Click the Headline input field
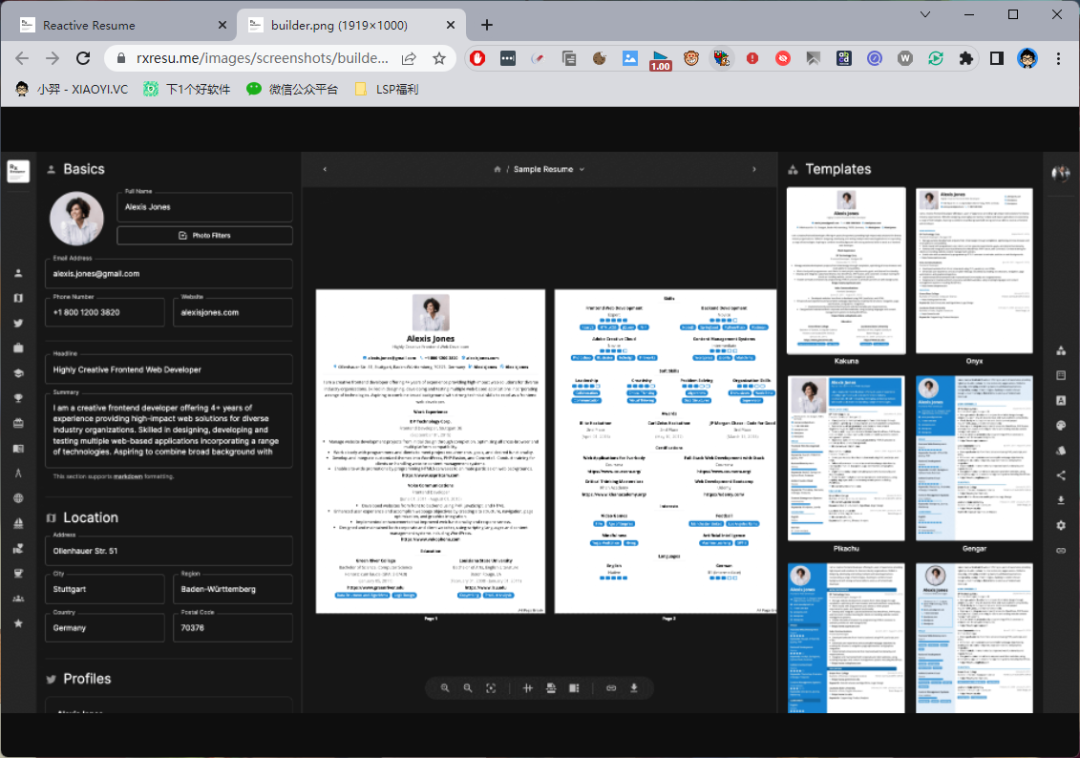Screen dimensions: 1080x758 169,369
